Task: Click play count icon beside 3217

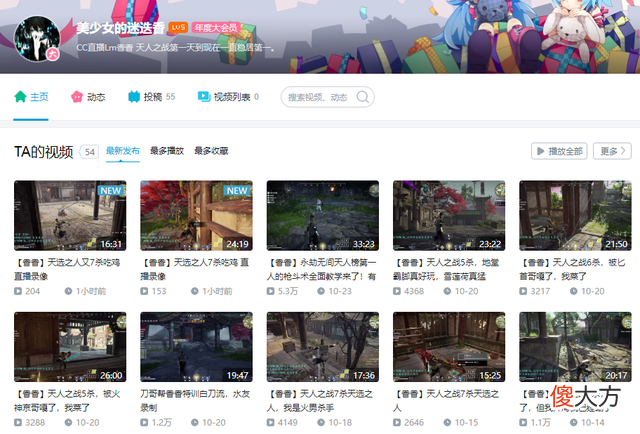Action: [523, 291]
